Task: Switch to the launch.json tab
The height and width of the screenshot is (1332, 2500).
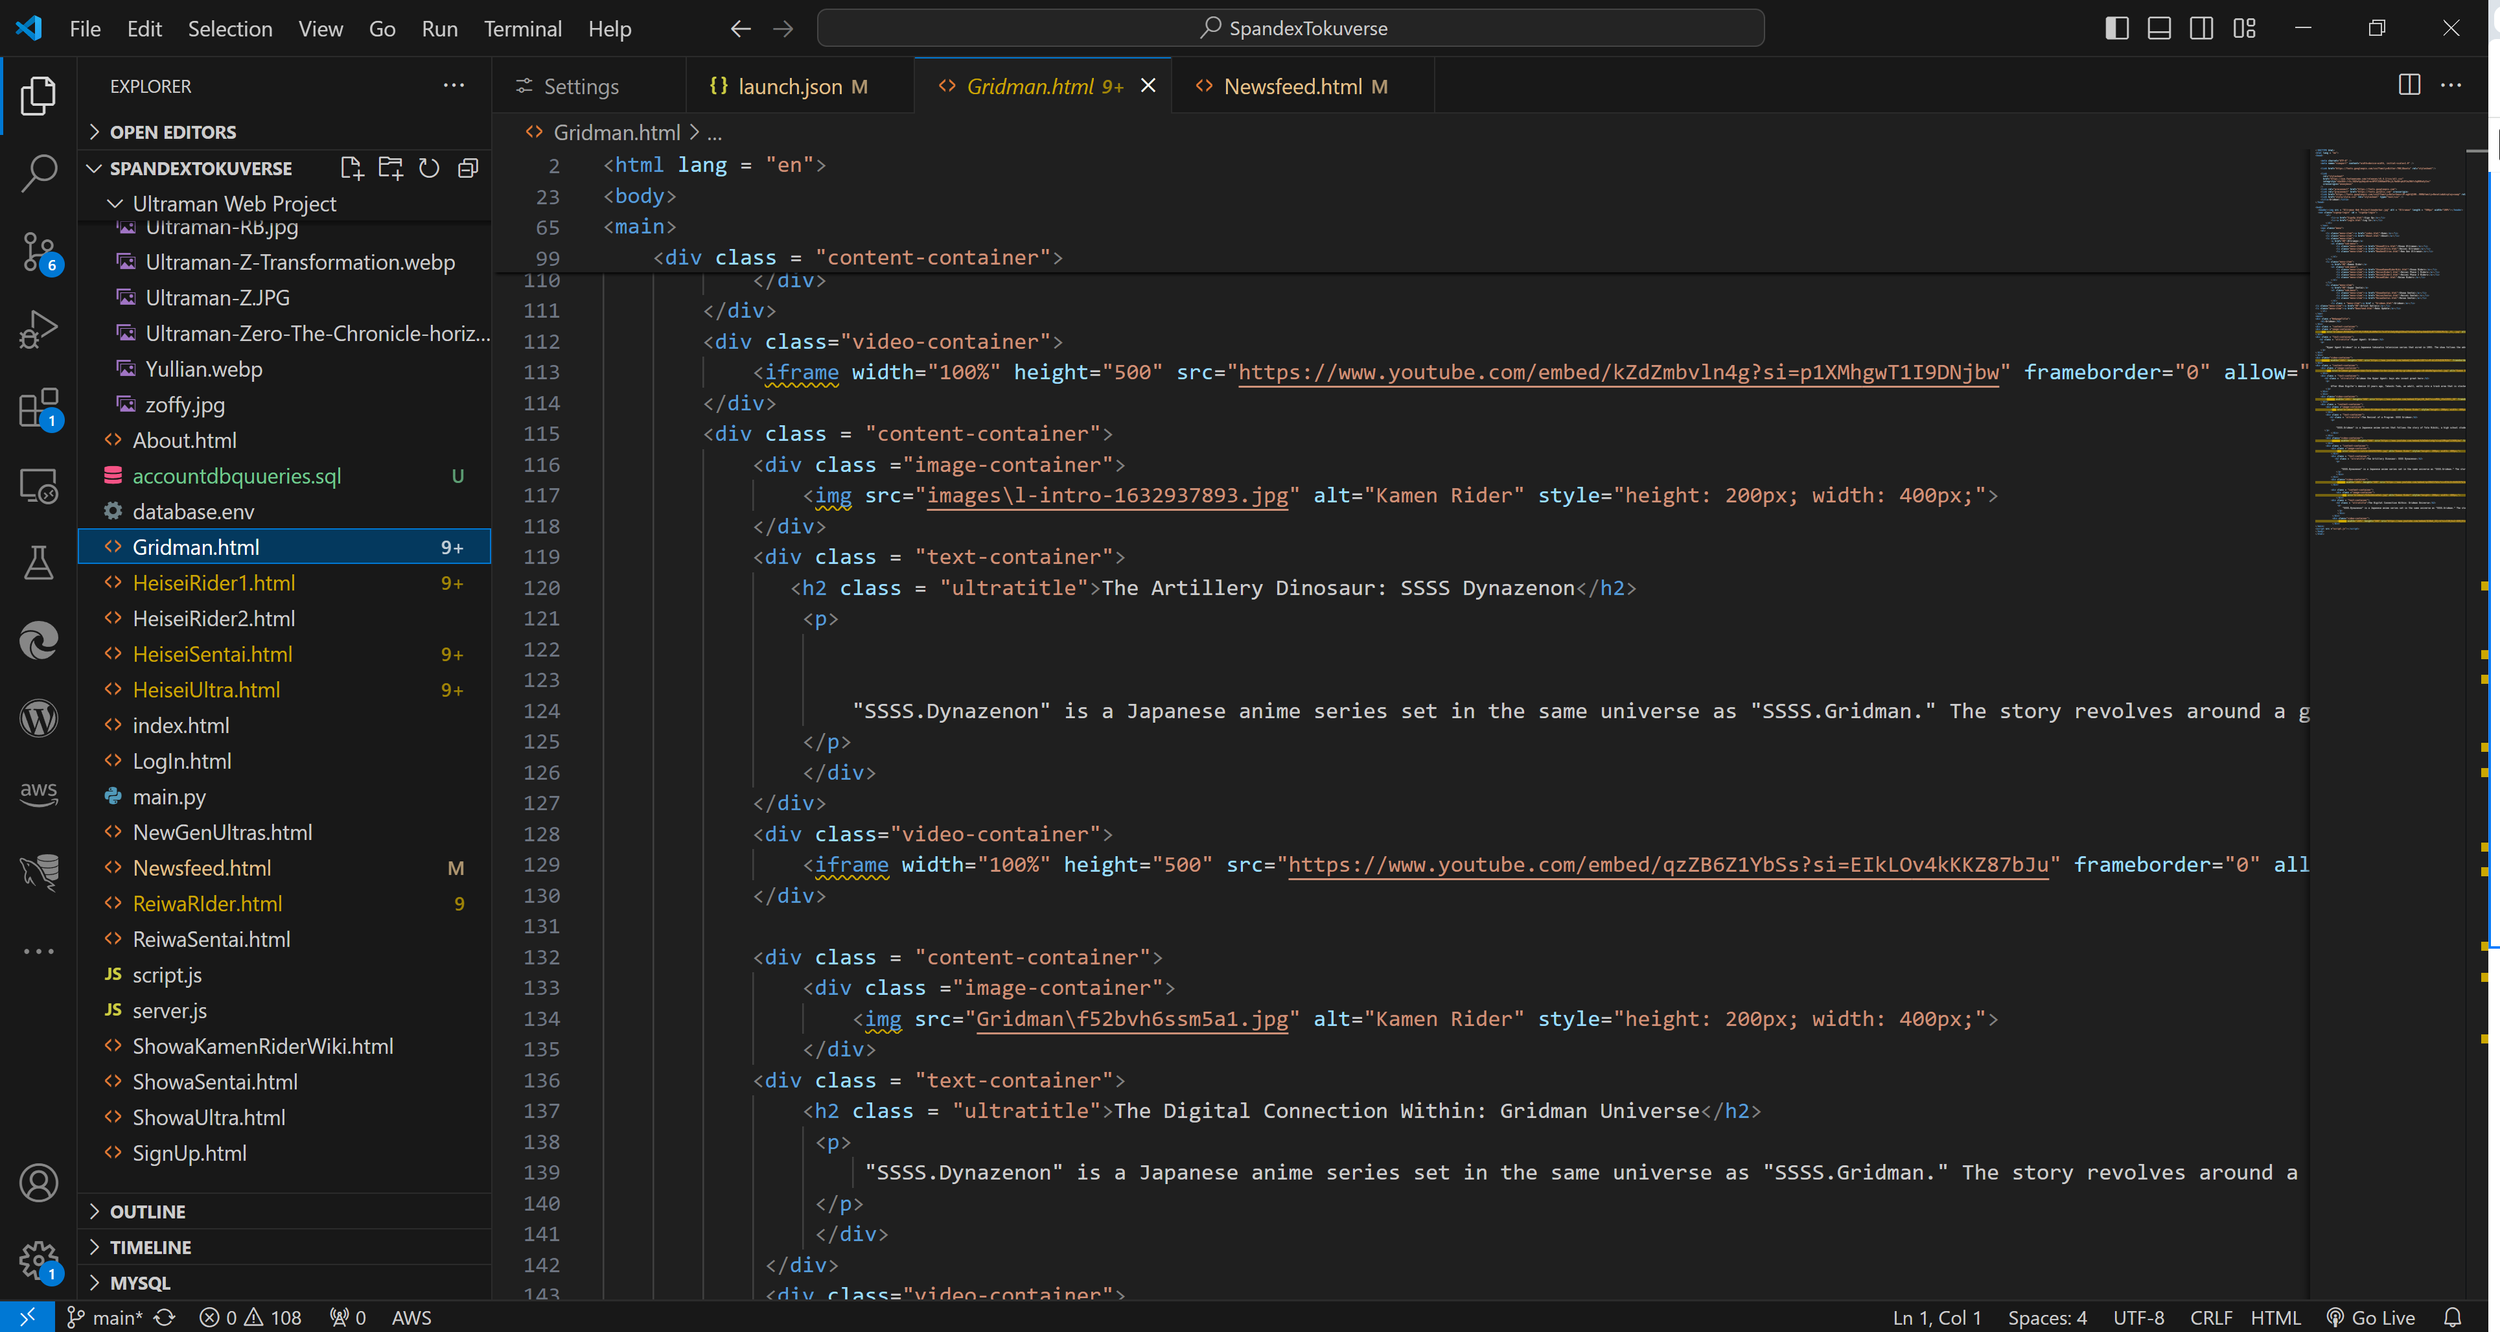Action: 800,86
